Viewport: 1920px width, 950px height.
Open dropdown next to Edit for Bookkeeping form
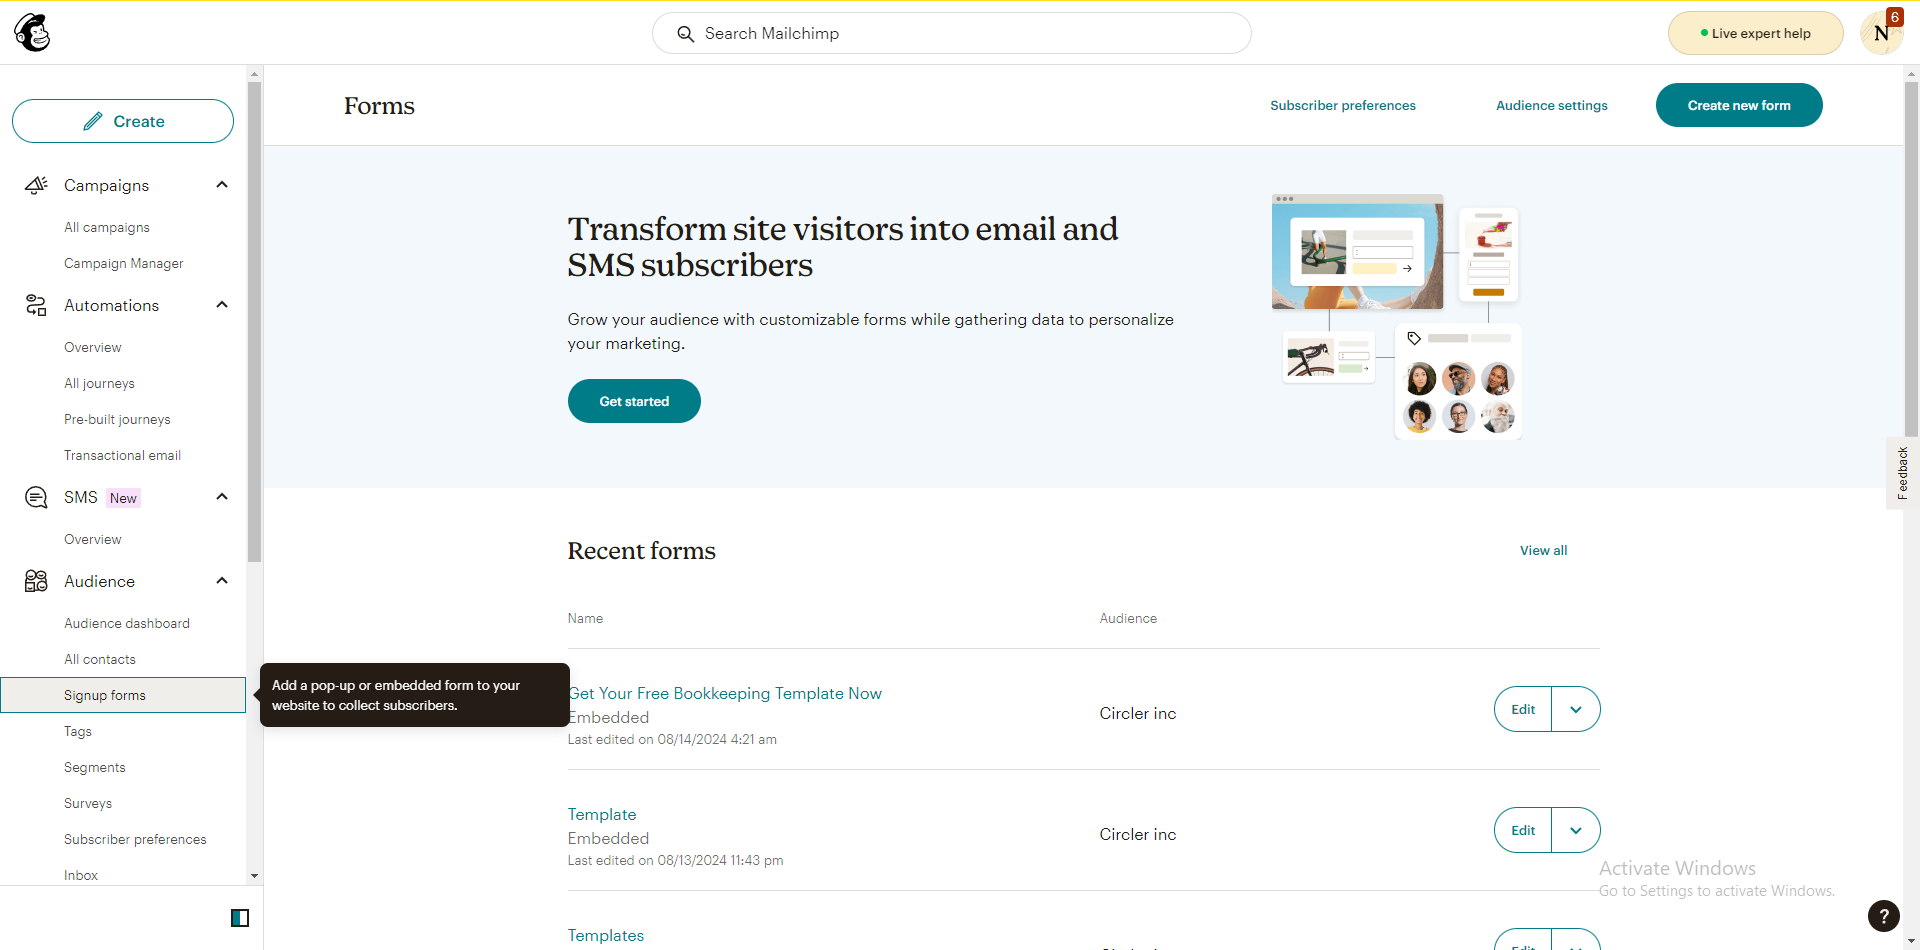click(1576, 709)
